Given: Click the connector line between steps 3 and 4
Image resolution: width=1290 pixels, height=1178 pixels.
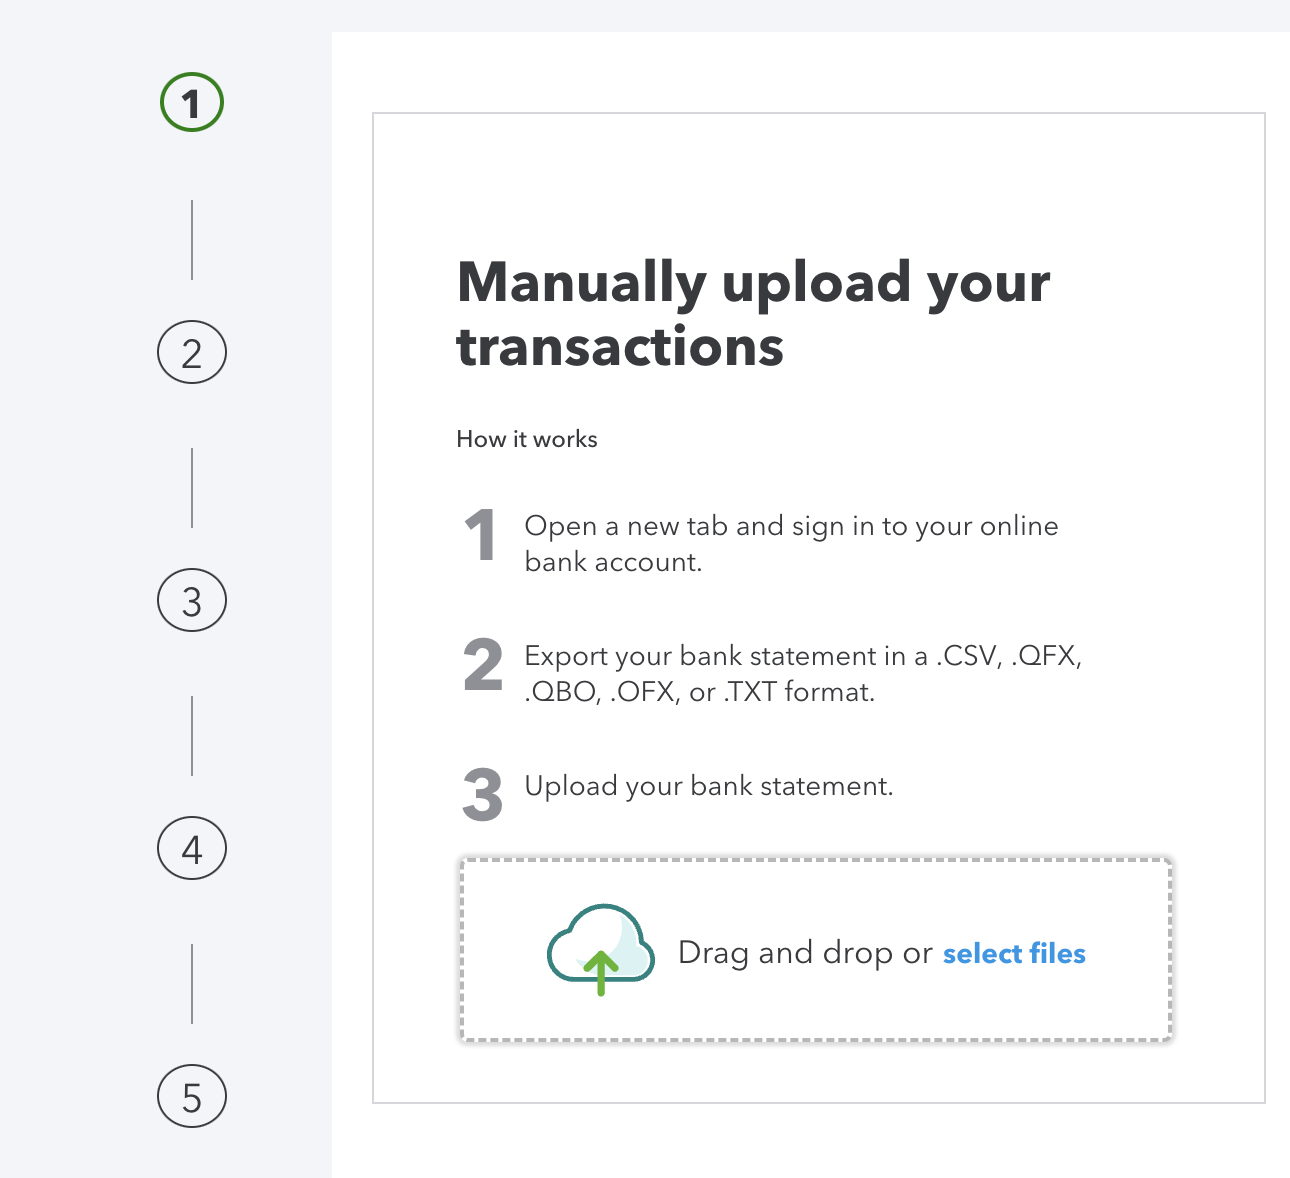Looking at the screenshot, I should (192, 736).
